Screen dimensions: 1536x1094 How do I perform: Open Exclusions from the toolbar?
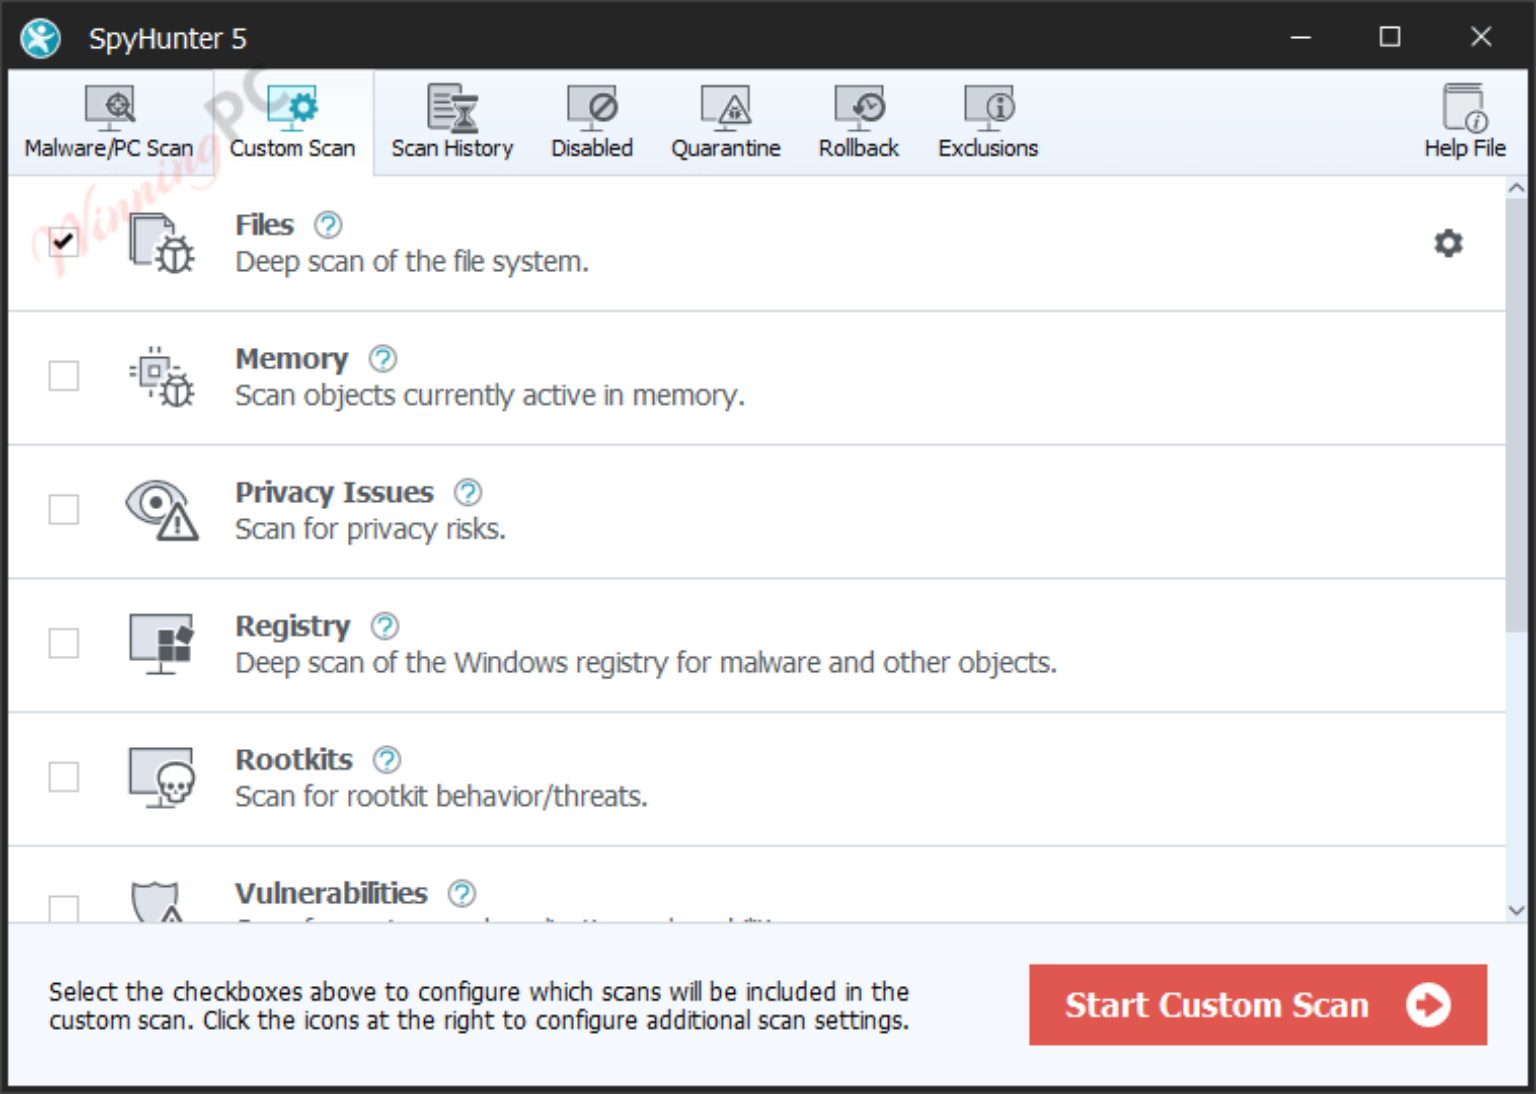pyautogui.click(x=987, y=120)
